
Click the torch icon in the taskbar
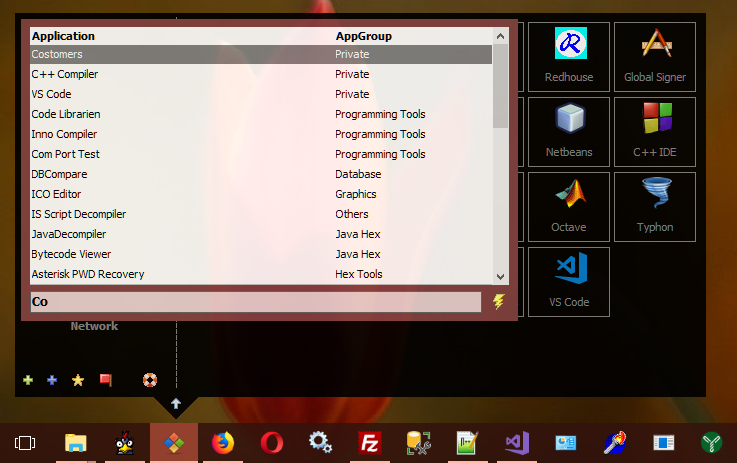[x=615, y=443]
